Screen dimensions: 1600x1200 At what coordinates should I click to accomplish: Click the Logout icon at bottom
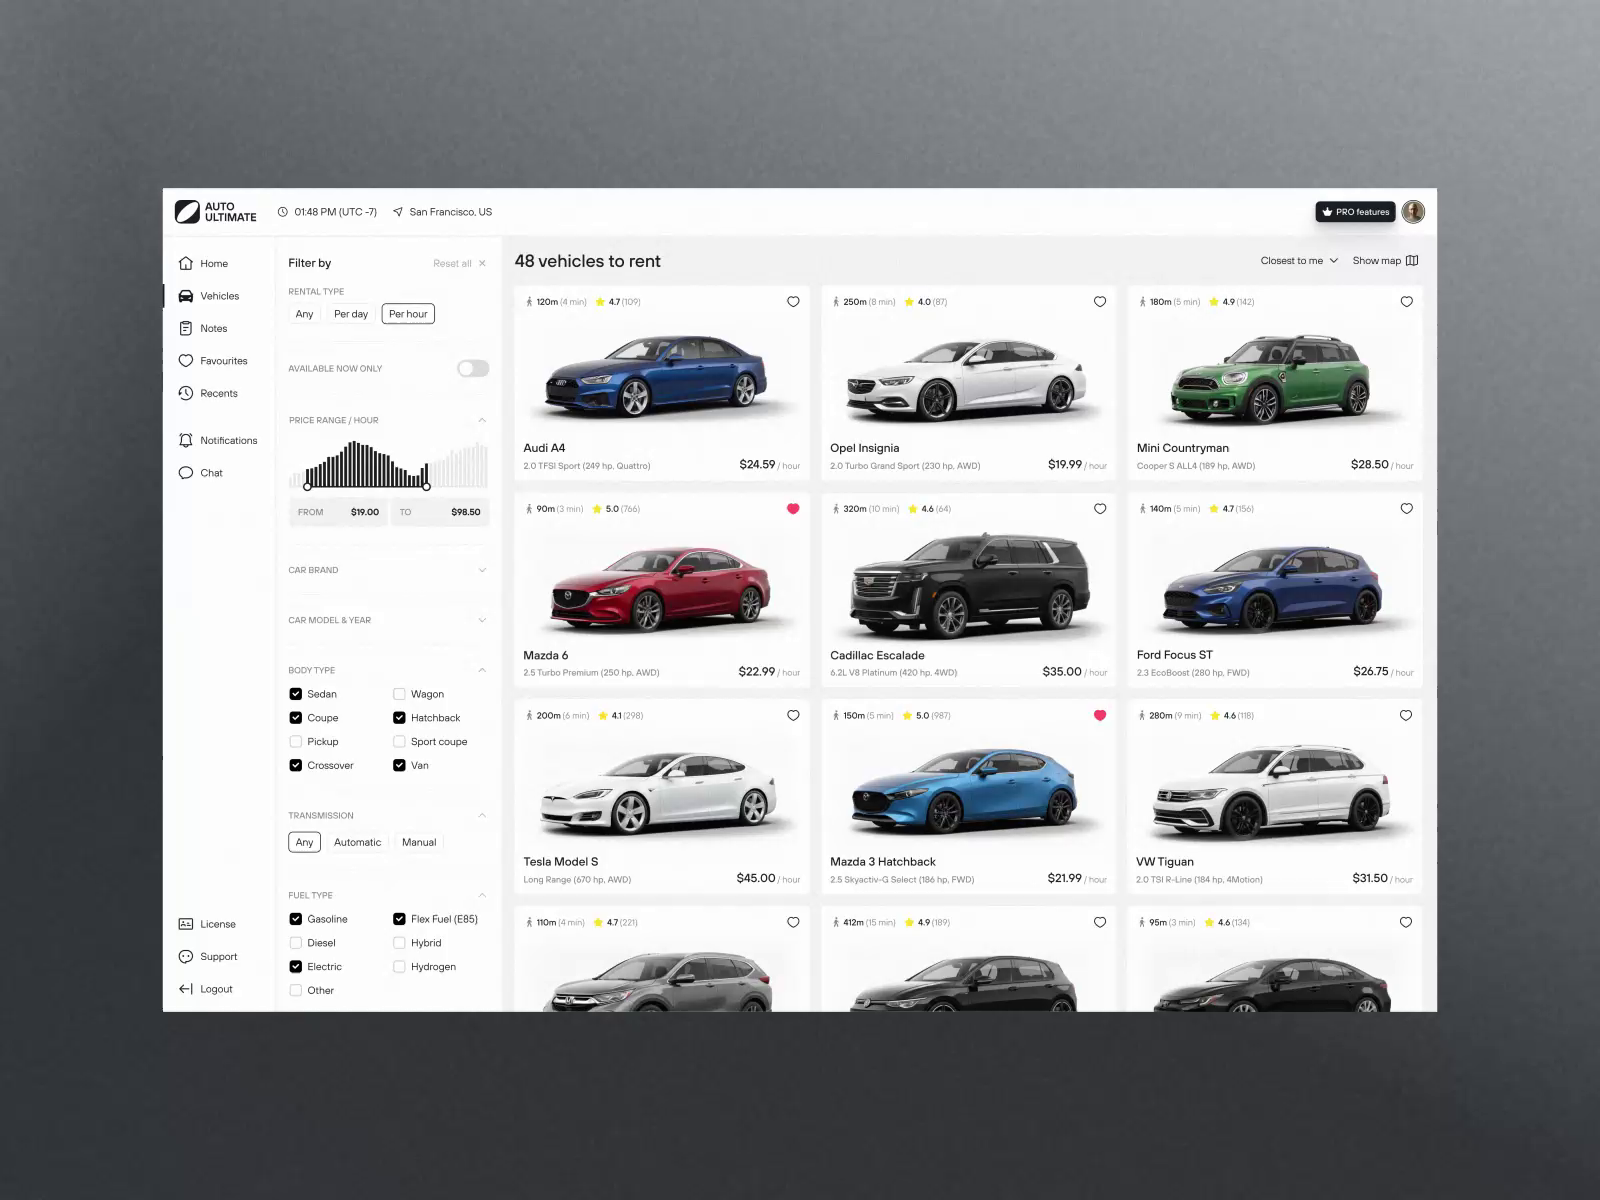pos(186,988)
